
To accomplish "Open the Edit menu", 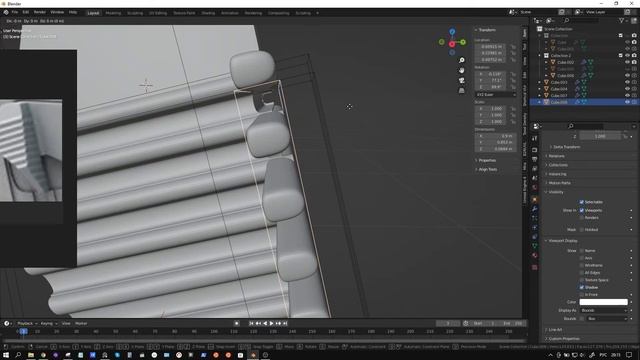I will [x=26, y=12].
